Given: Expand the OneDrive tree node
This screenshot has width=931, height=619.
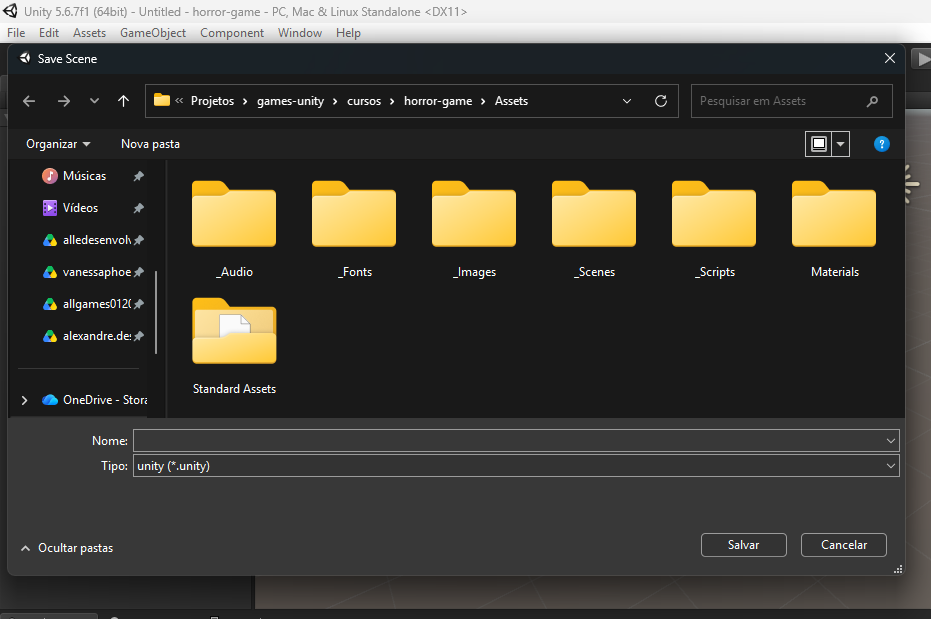Looking at the screenshot, I should (x=24, y=400).
